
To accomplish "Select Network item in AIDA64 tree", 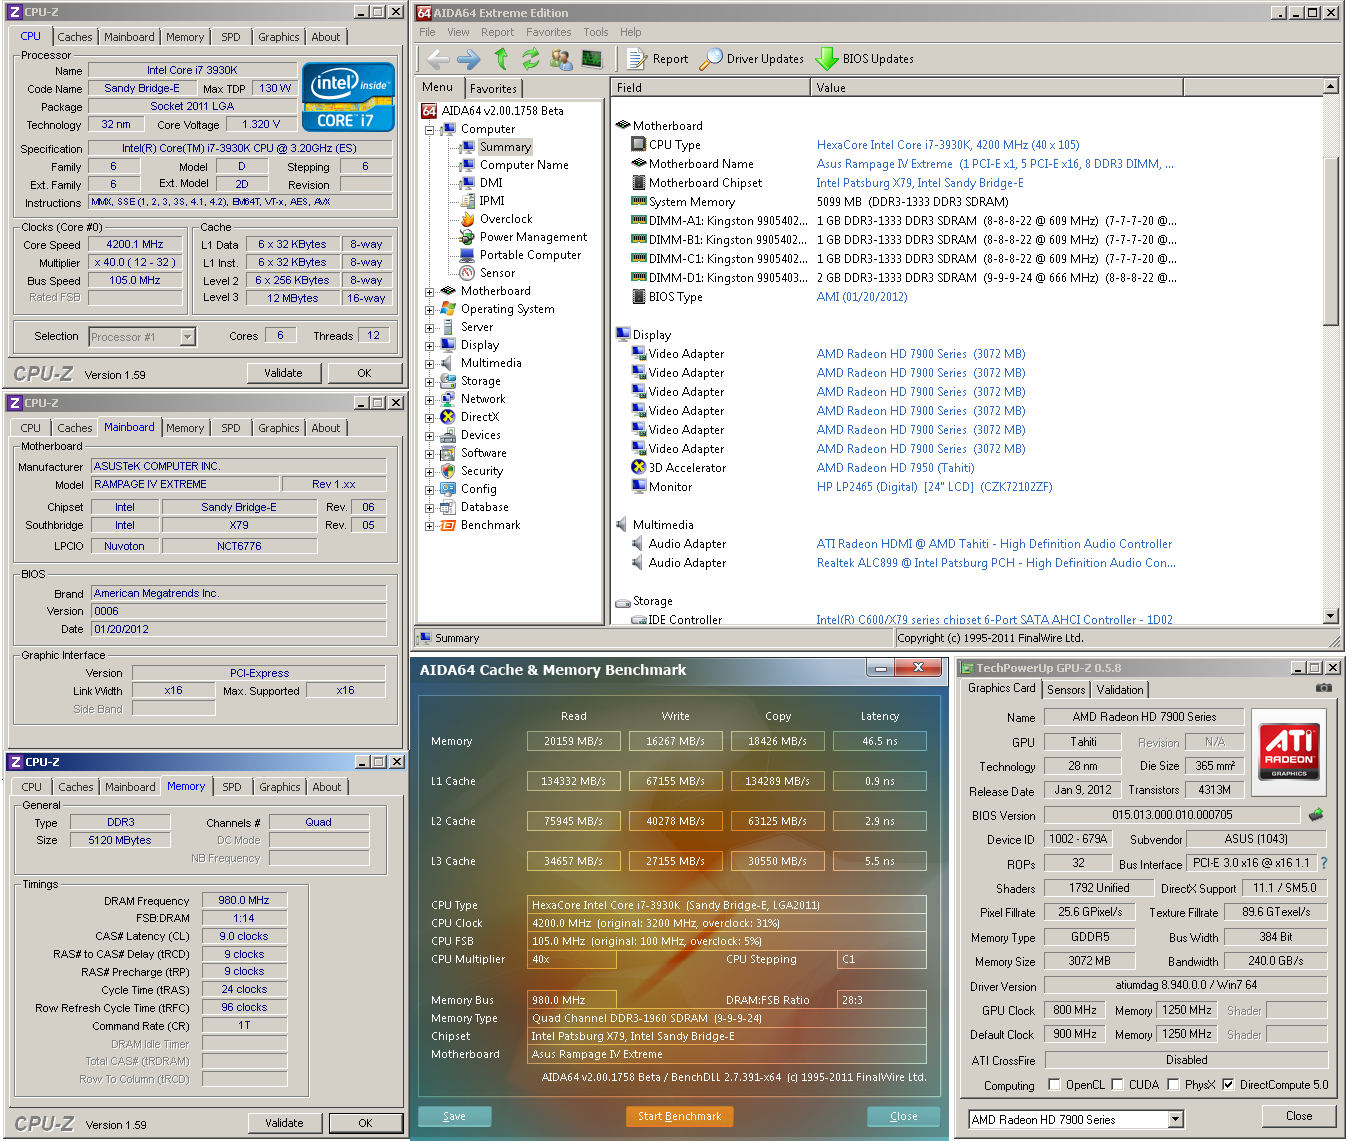I will (x=483, y=399).
